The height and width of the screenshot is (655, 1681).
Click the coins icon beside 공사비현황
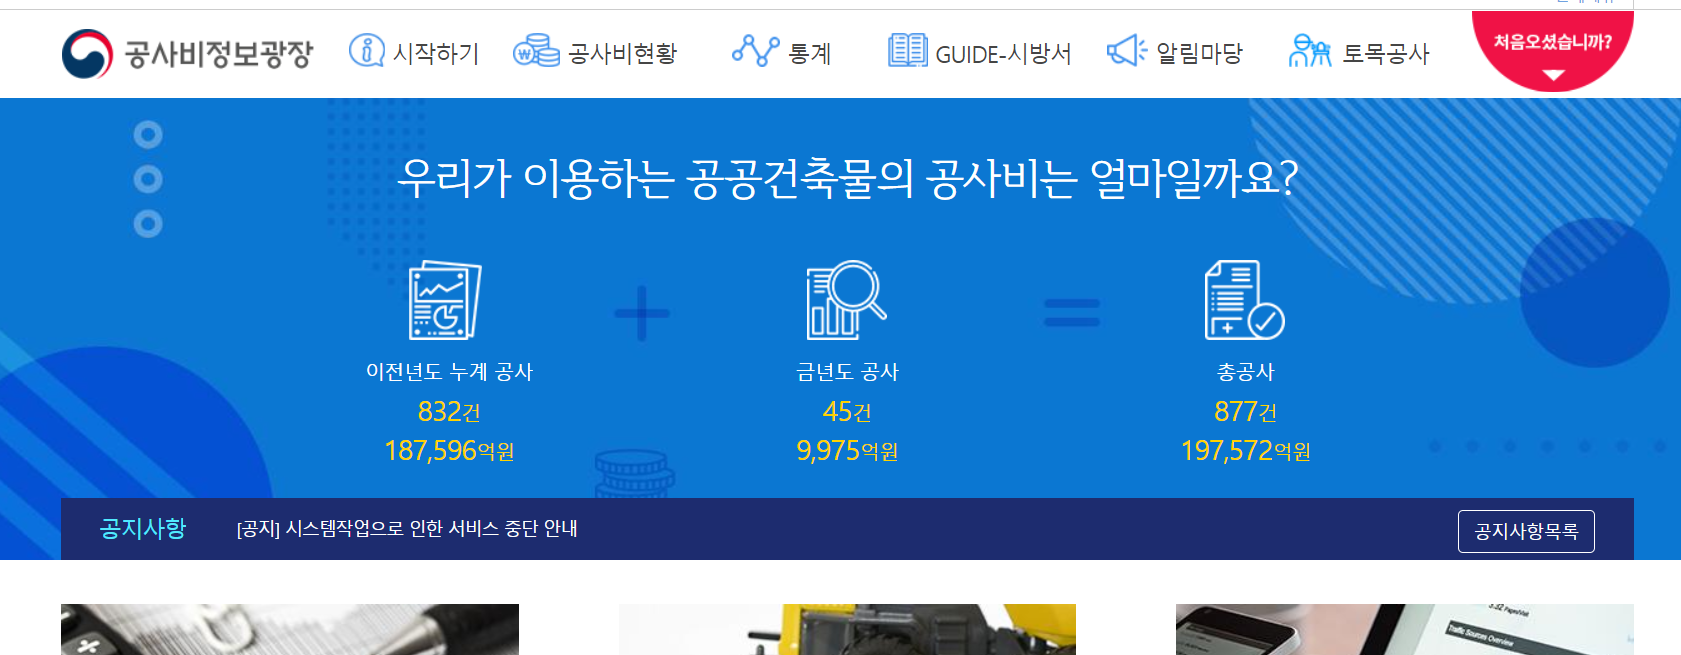(536, 50)
